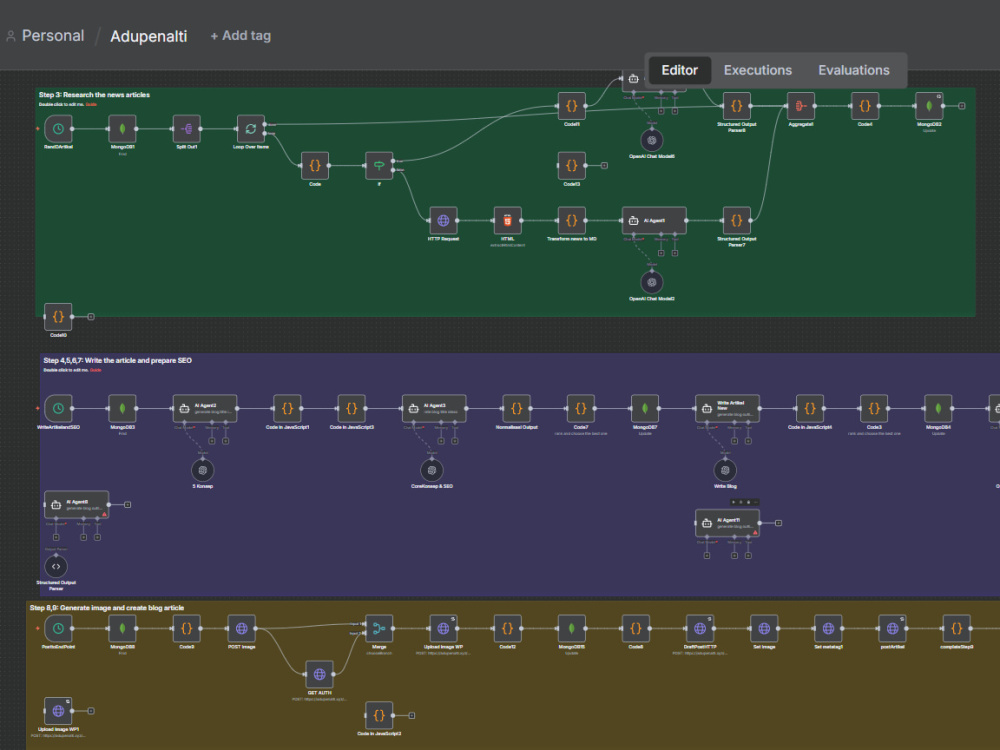Select the HTTP Request node
This screenshot has width=1000, height=750.
tap(443, 221)
